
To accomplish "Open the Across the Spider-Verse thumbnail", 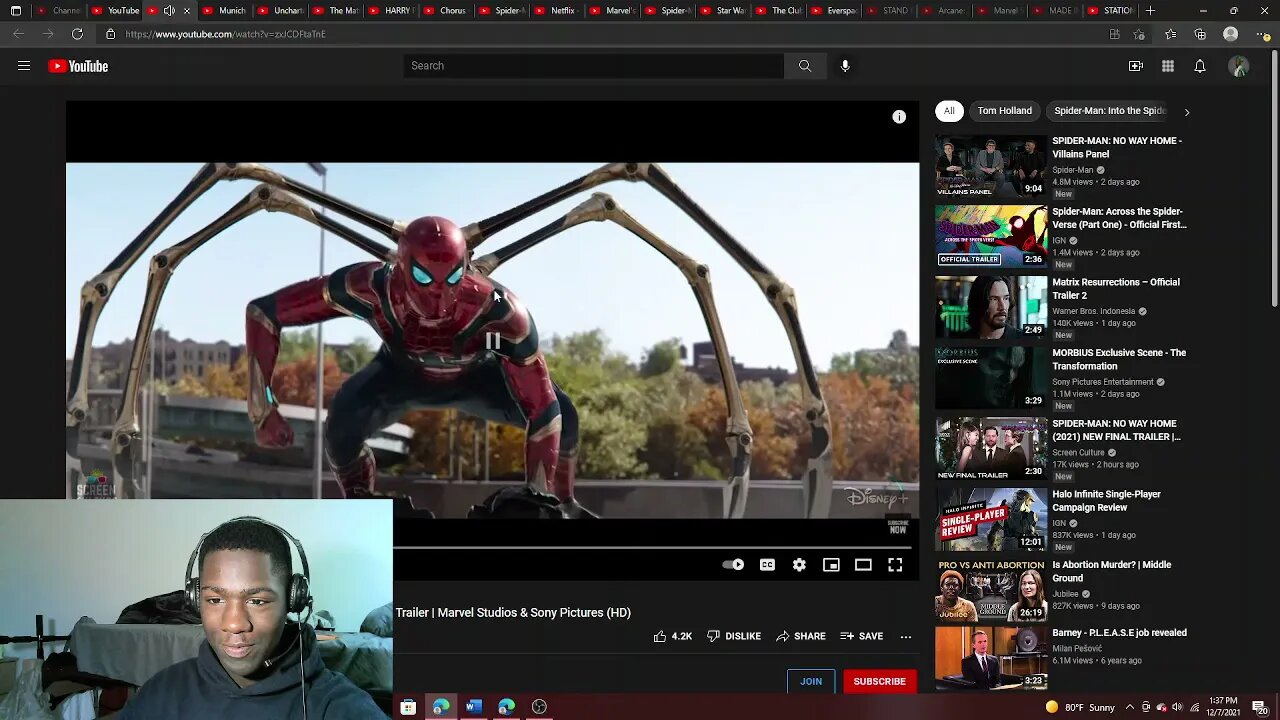I will pyautogui.click(x=991, y=237).
